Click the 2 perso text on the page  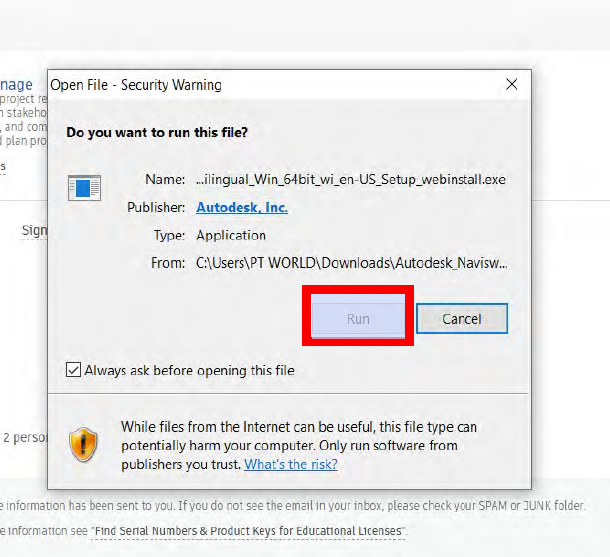[x=22, y=437]
